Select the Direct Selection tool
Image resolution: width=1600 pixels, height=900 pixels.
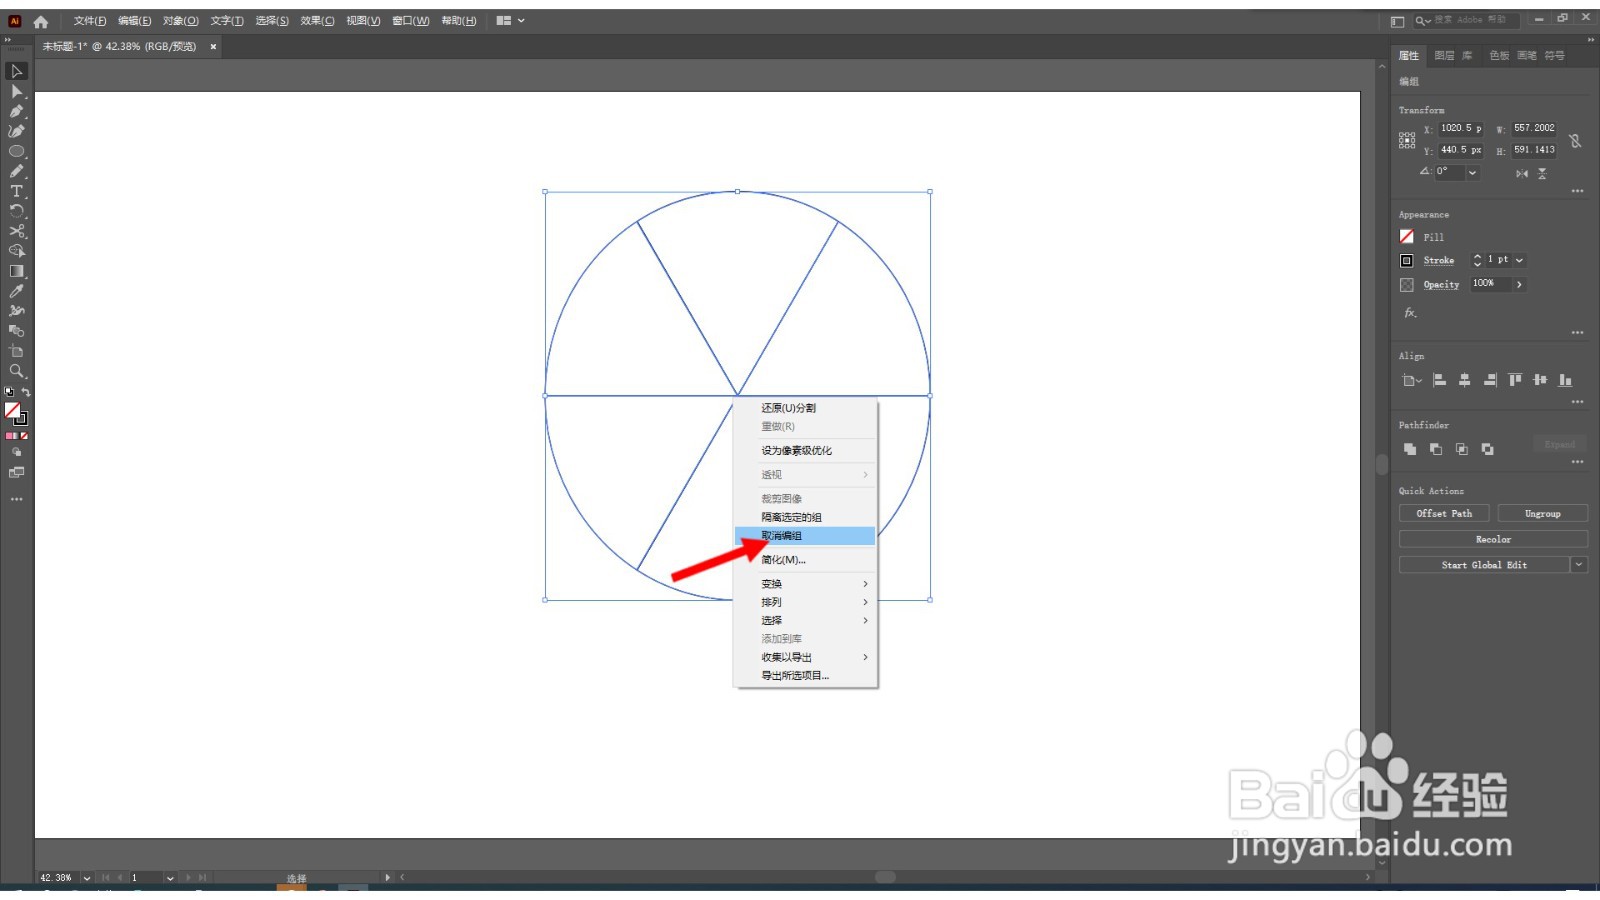click(x=16, y=91)
